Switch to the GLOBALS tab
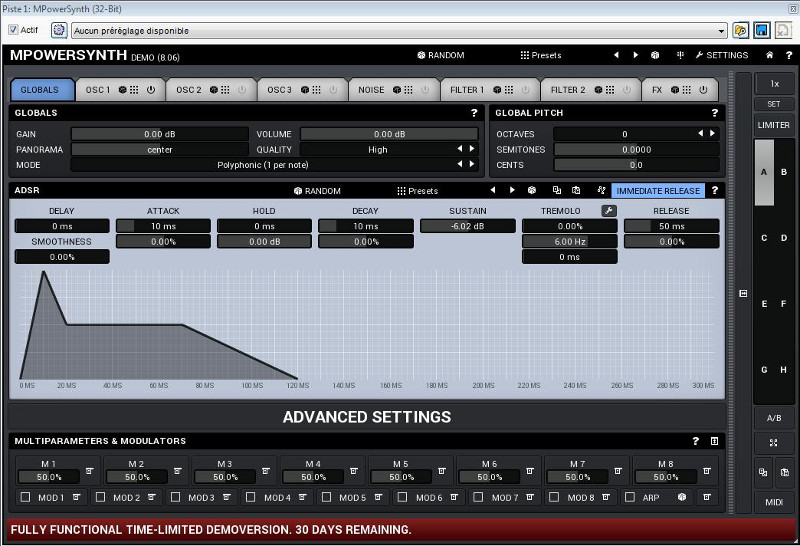Viewport: 800px width, 546px height. pyautogui.click(x=42, y=90)
